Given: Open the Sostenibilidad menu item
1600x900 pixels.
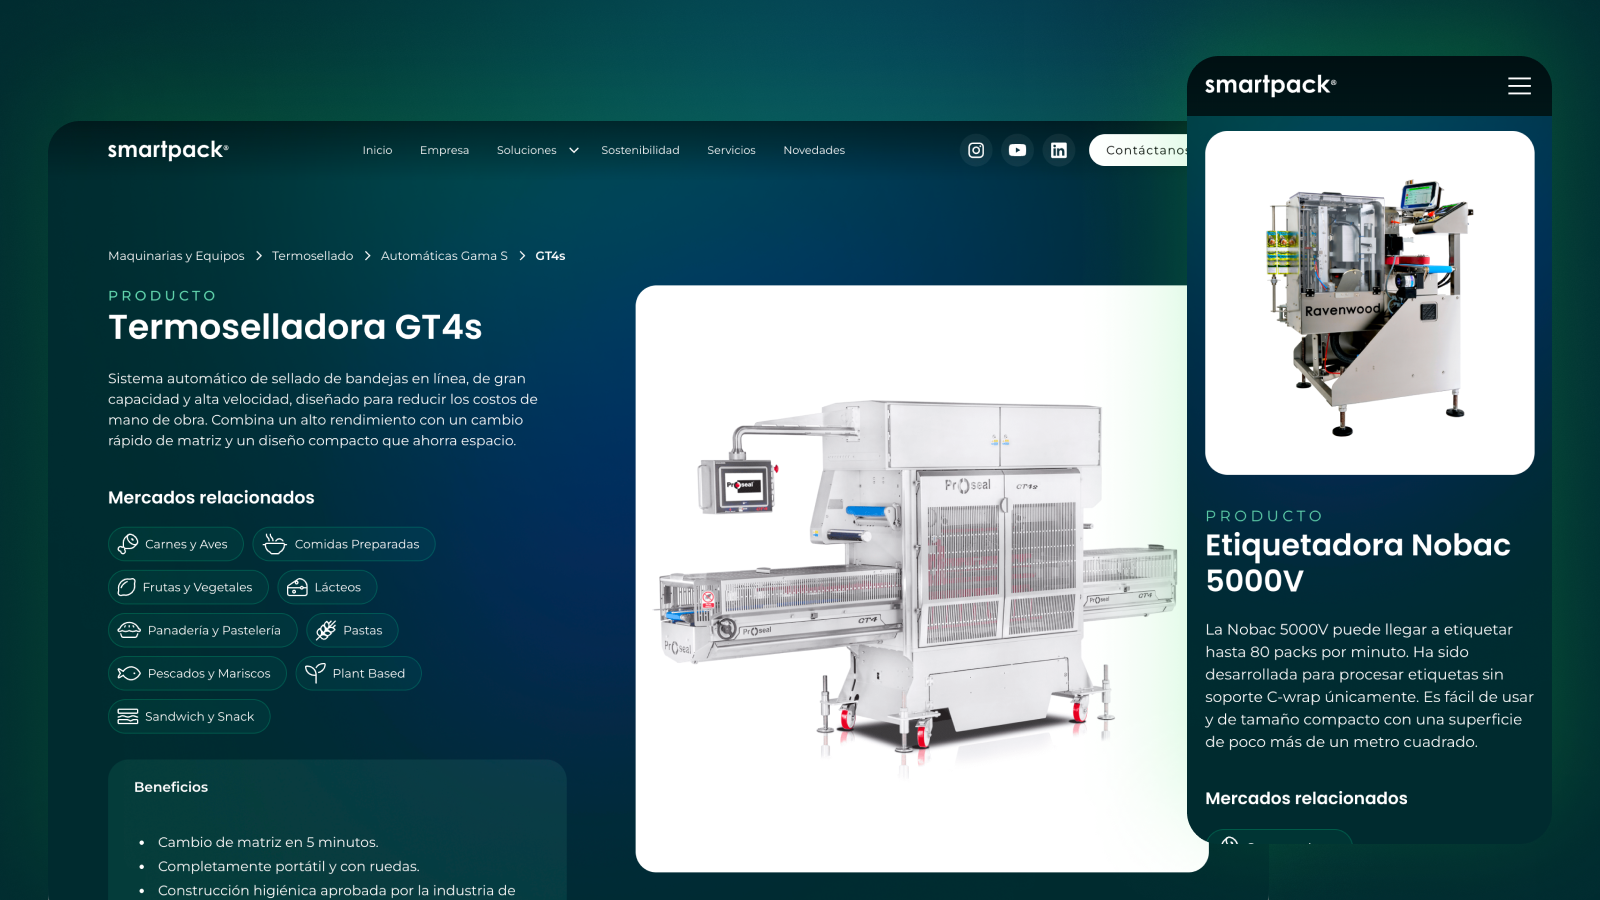Looking at the screenshot, I should [x=640, y=150].
